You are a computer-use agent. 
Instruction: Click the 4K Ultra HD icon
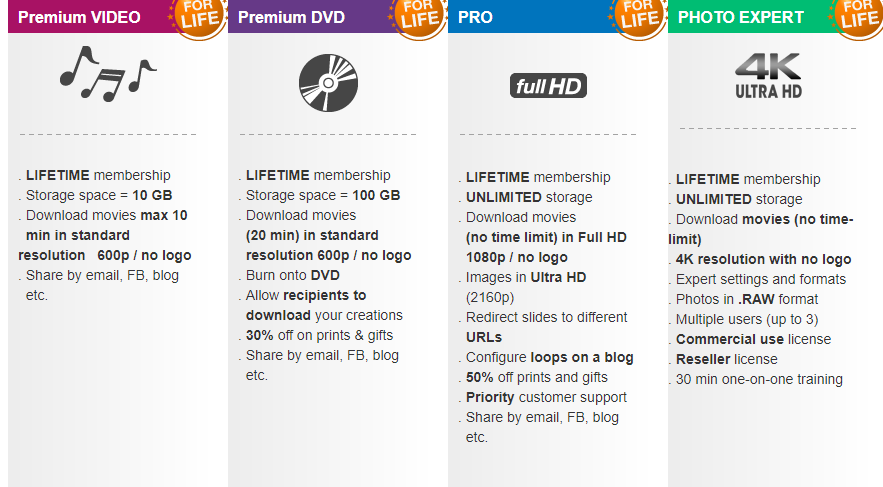[768, 75]
